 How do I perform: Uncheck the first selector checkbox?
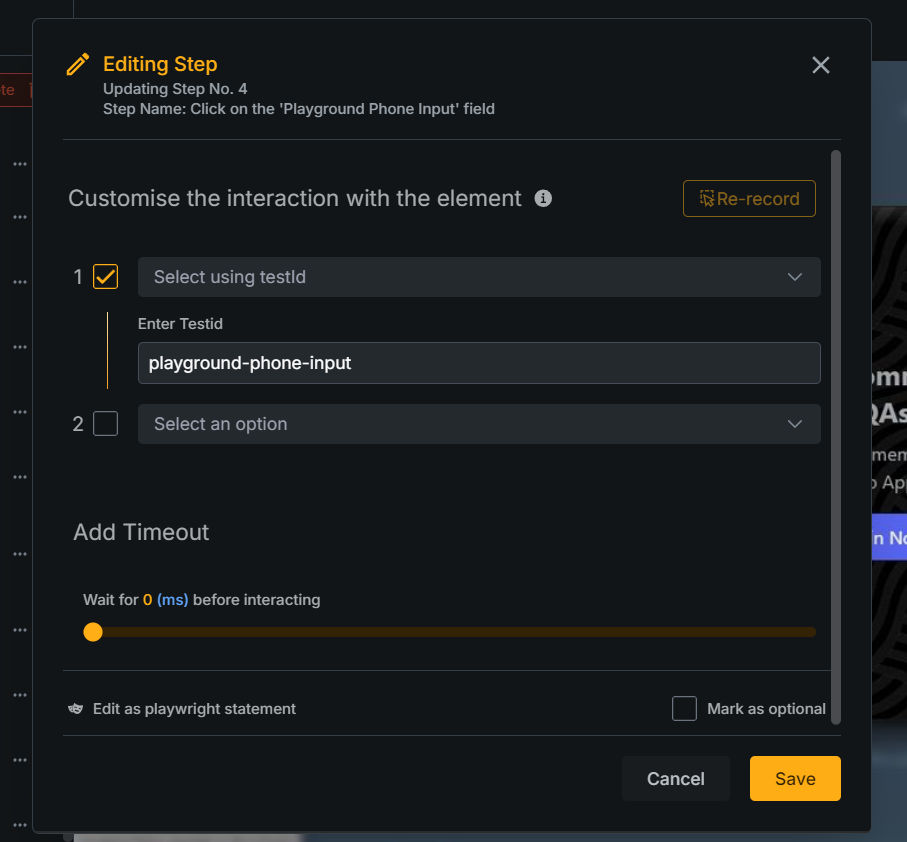click(105, 277)
